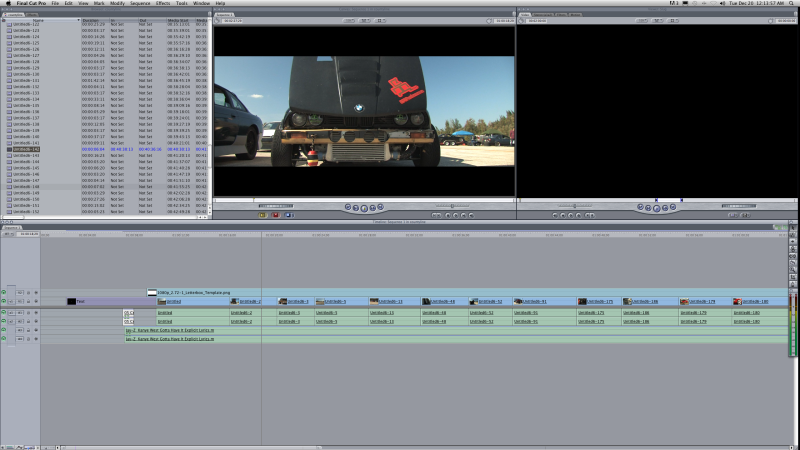Screen dimensions: 800x450
Task: Go to next edit in the Canvas
Action: pos(380,207)
